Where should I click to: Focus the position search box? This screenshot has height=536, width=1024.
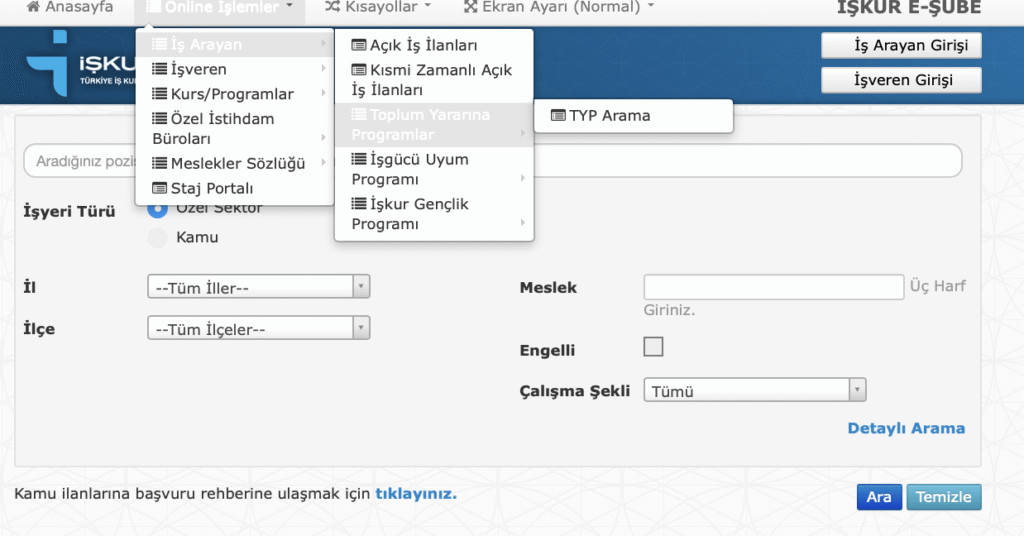point(492,161)
